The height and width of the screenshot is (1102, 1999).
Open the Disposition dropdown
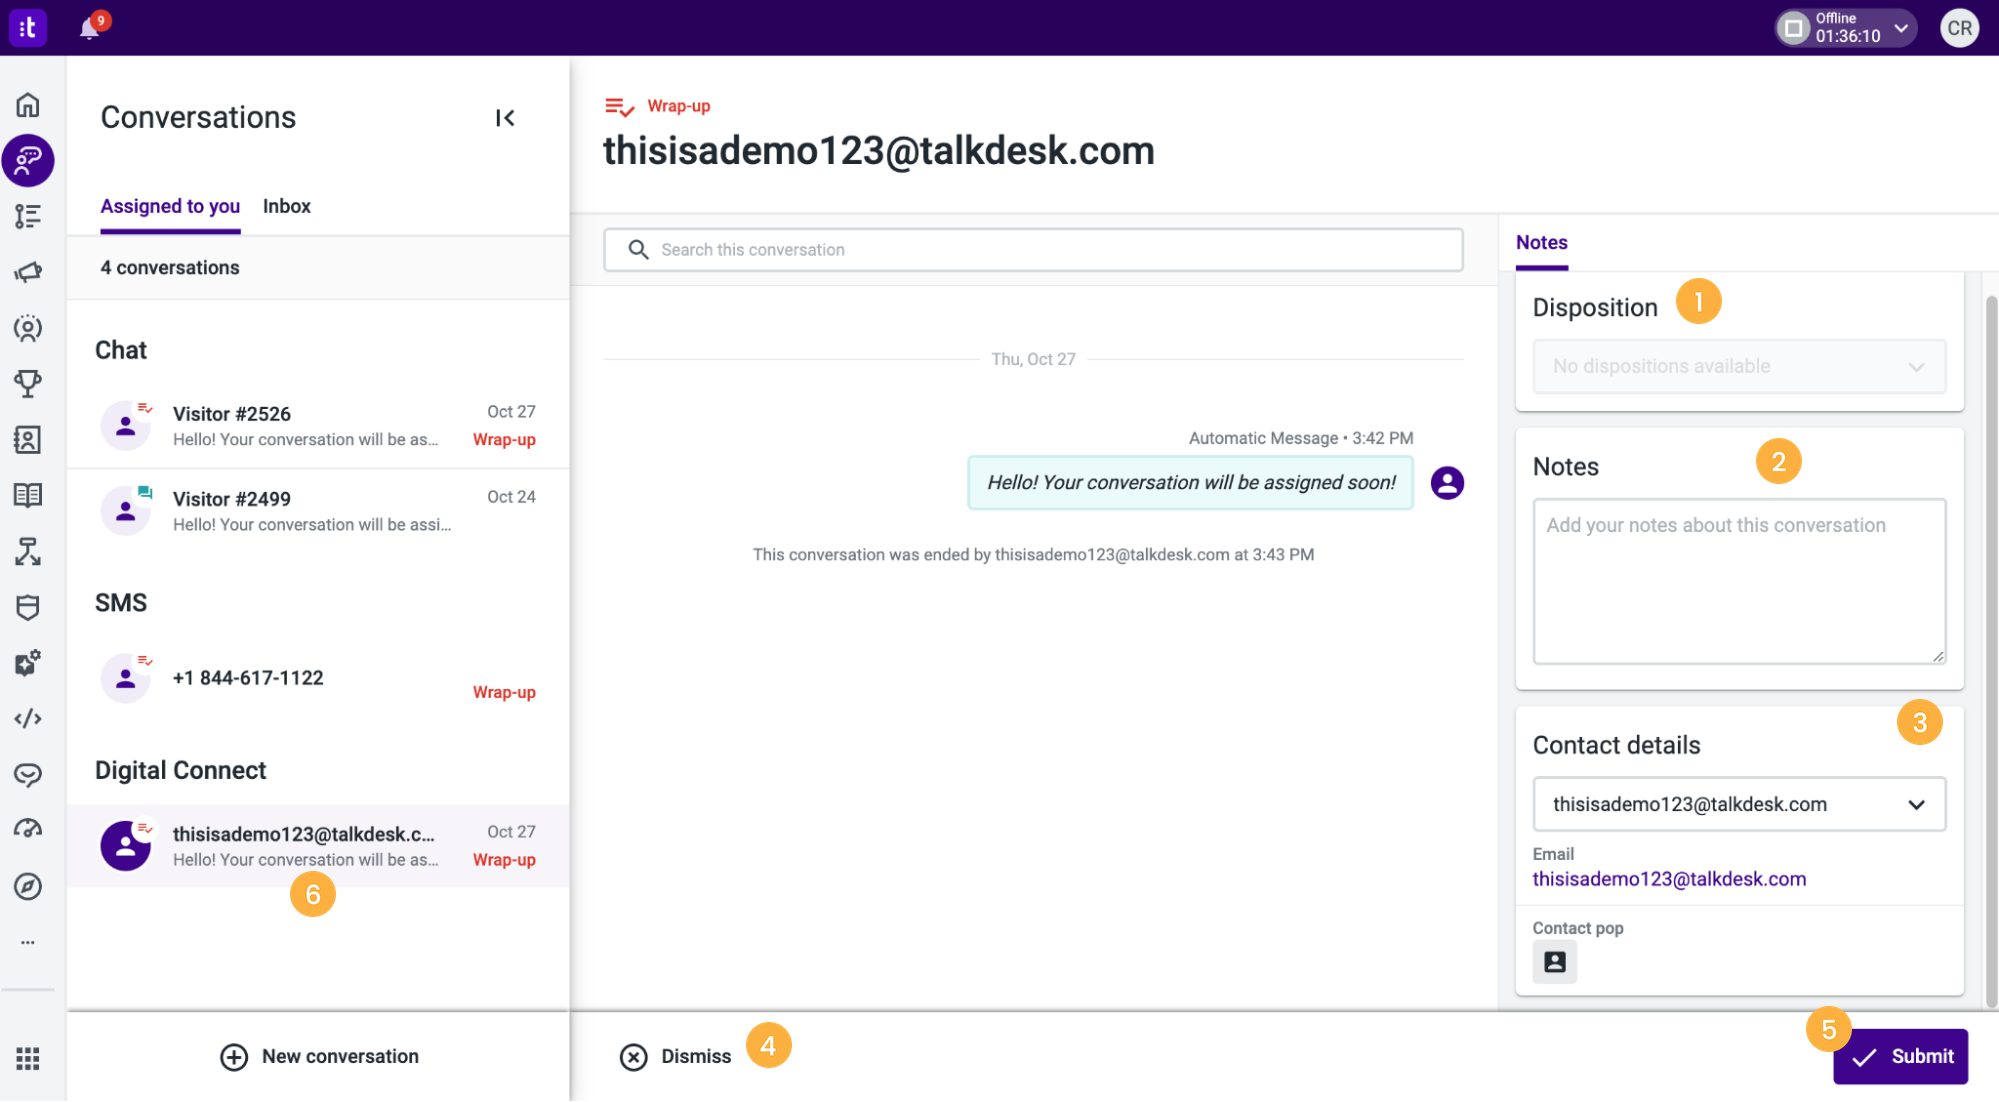(x=1738, y=366)
